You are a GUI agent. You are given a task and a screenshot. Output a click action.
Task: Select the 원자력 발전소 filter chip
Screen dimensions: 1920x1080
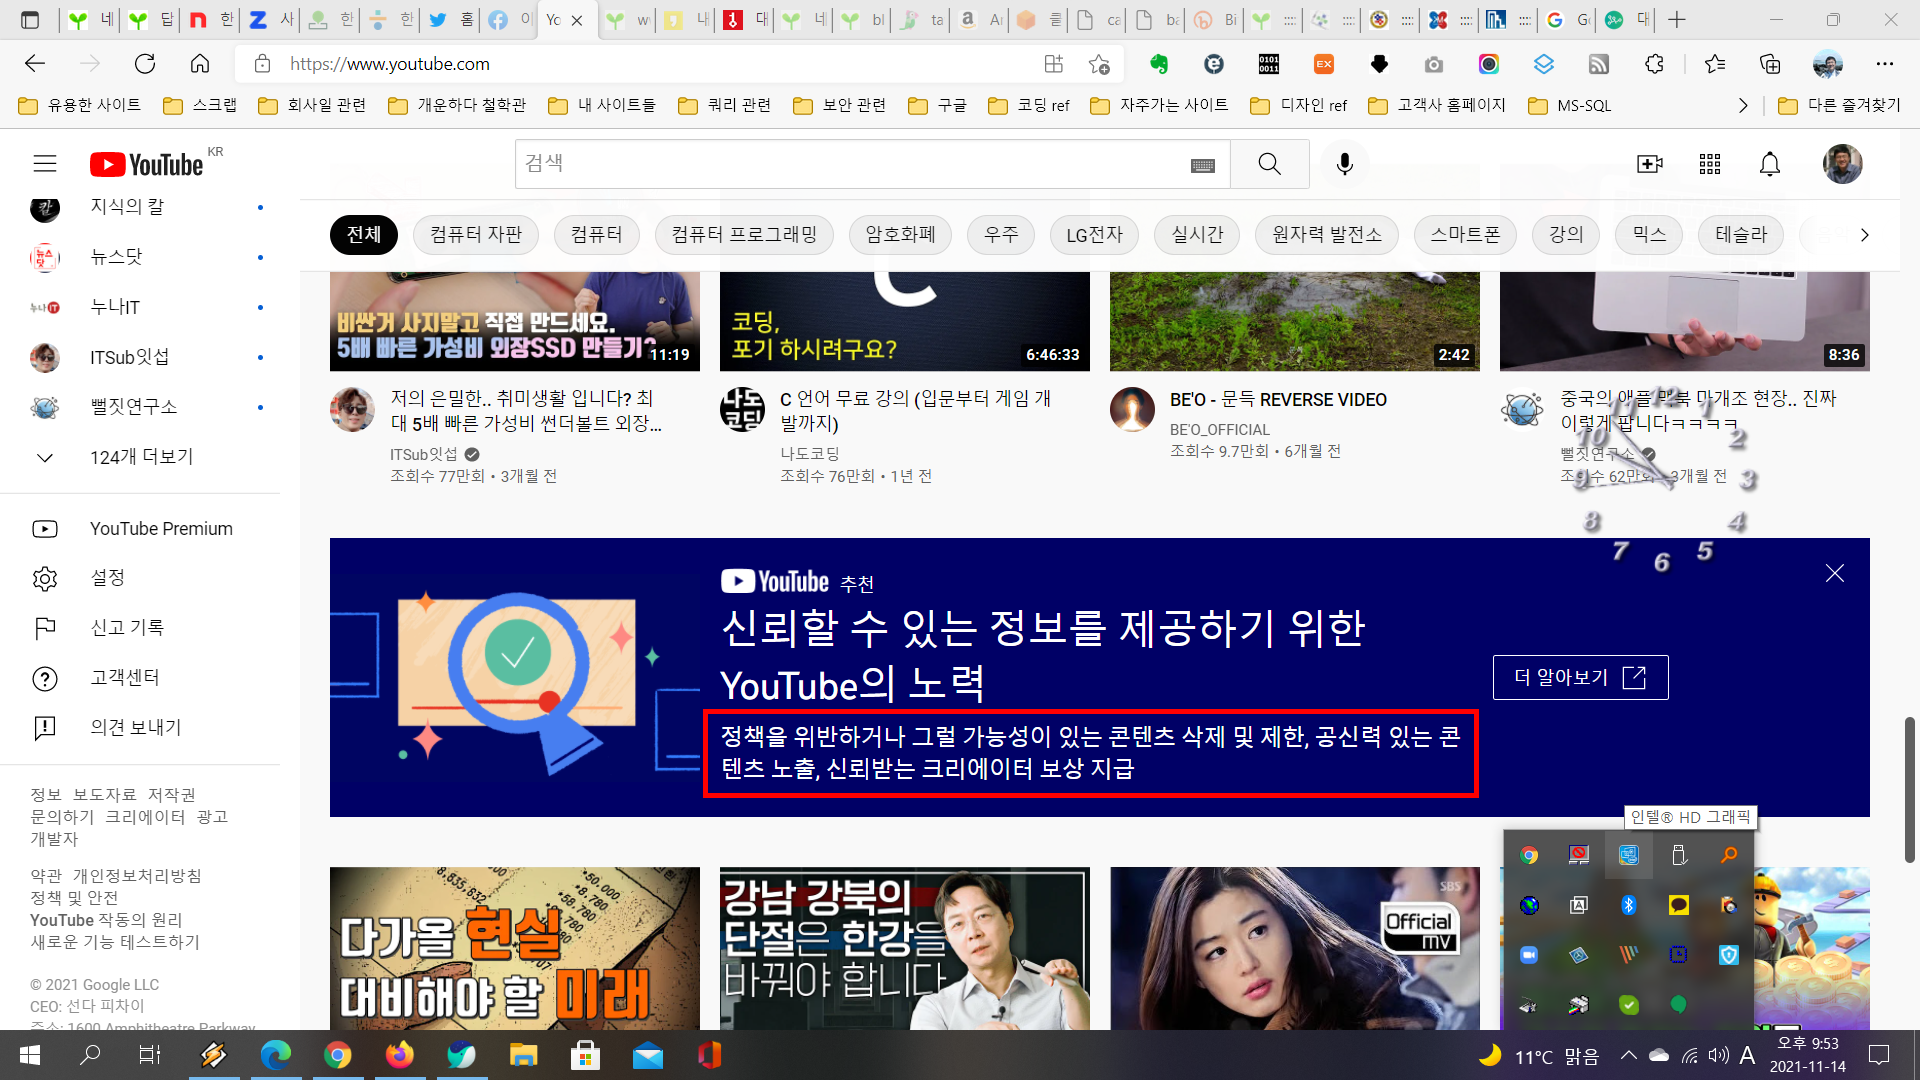tap(1327, 234)
